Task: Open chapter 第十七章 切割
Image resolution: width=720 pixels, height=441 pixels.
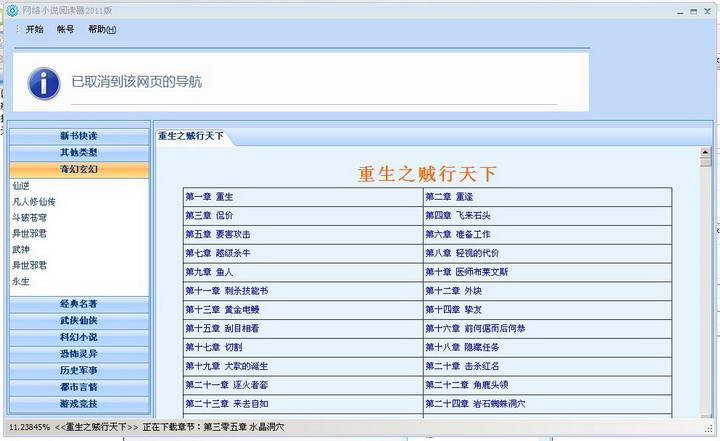Action: tap(214, 347)
